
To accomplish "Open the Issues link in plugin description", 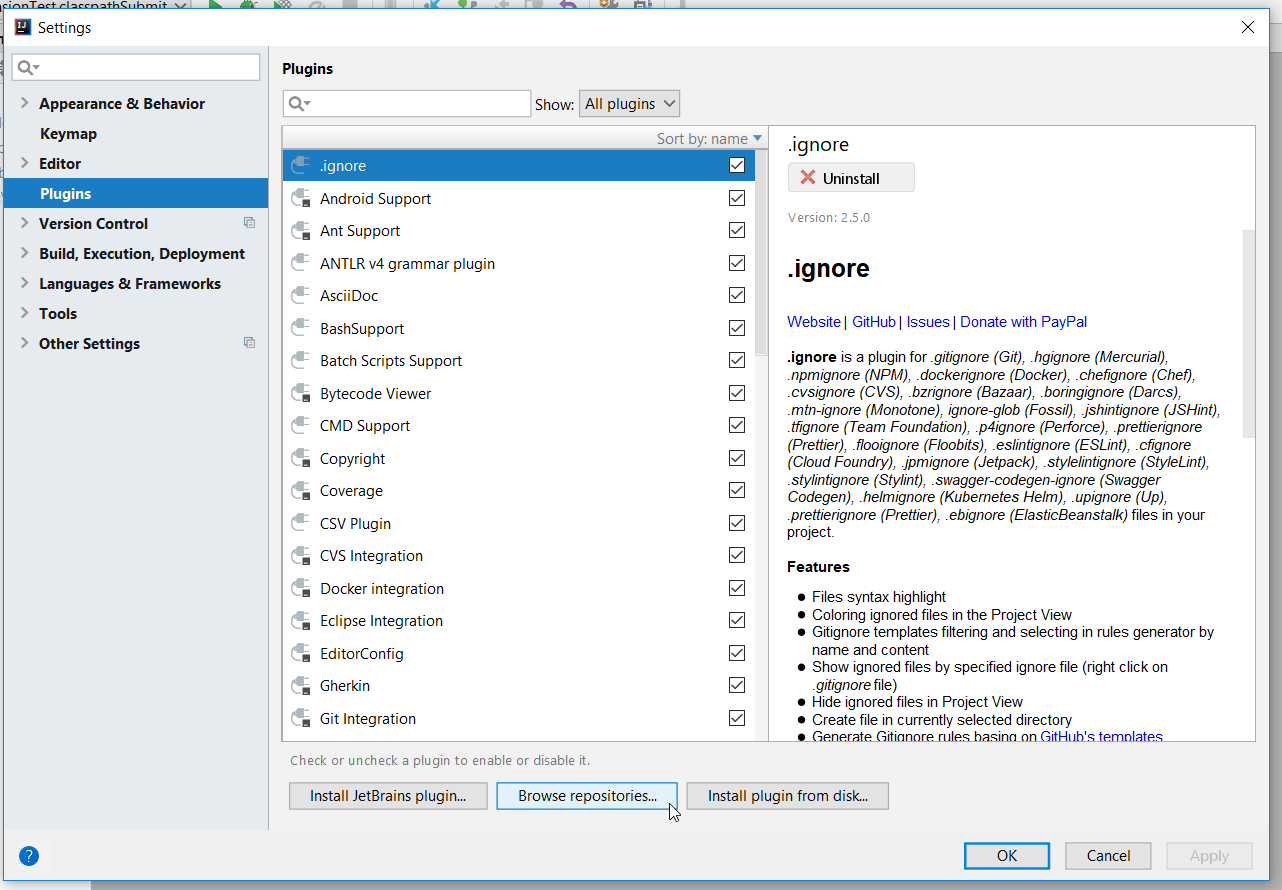I will click(928, 322).
